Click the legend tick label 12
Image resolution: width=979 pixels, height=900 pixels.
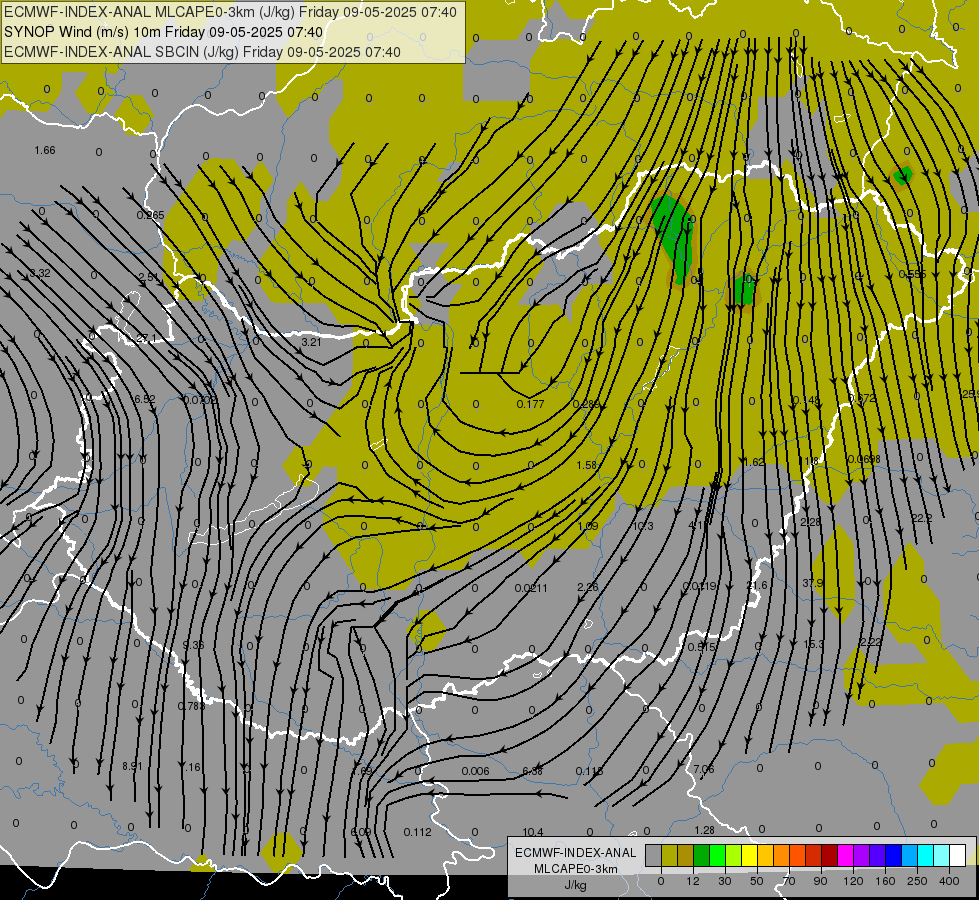click(693, 881)
